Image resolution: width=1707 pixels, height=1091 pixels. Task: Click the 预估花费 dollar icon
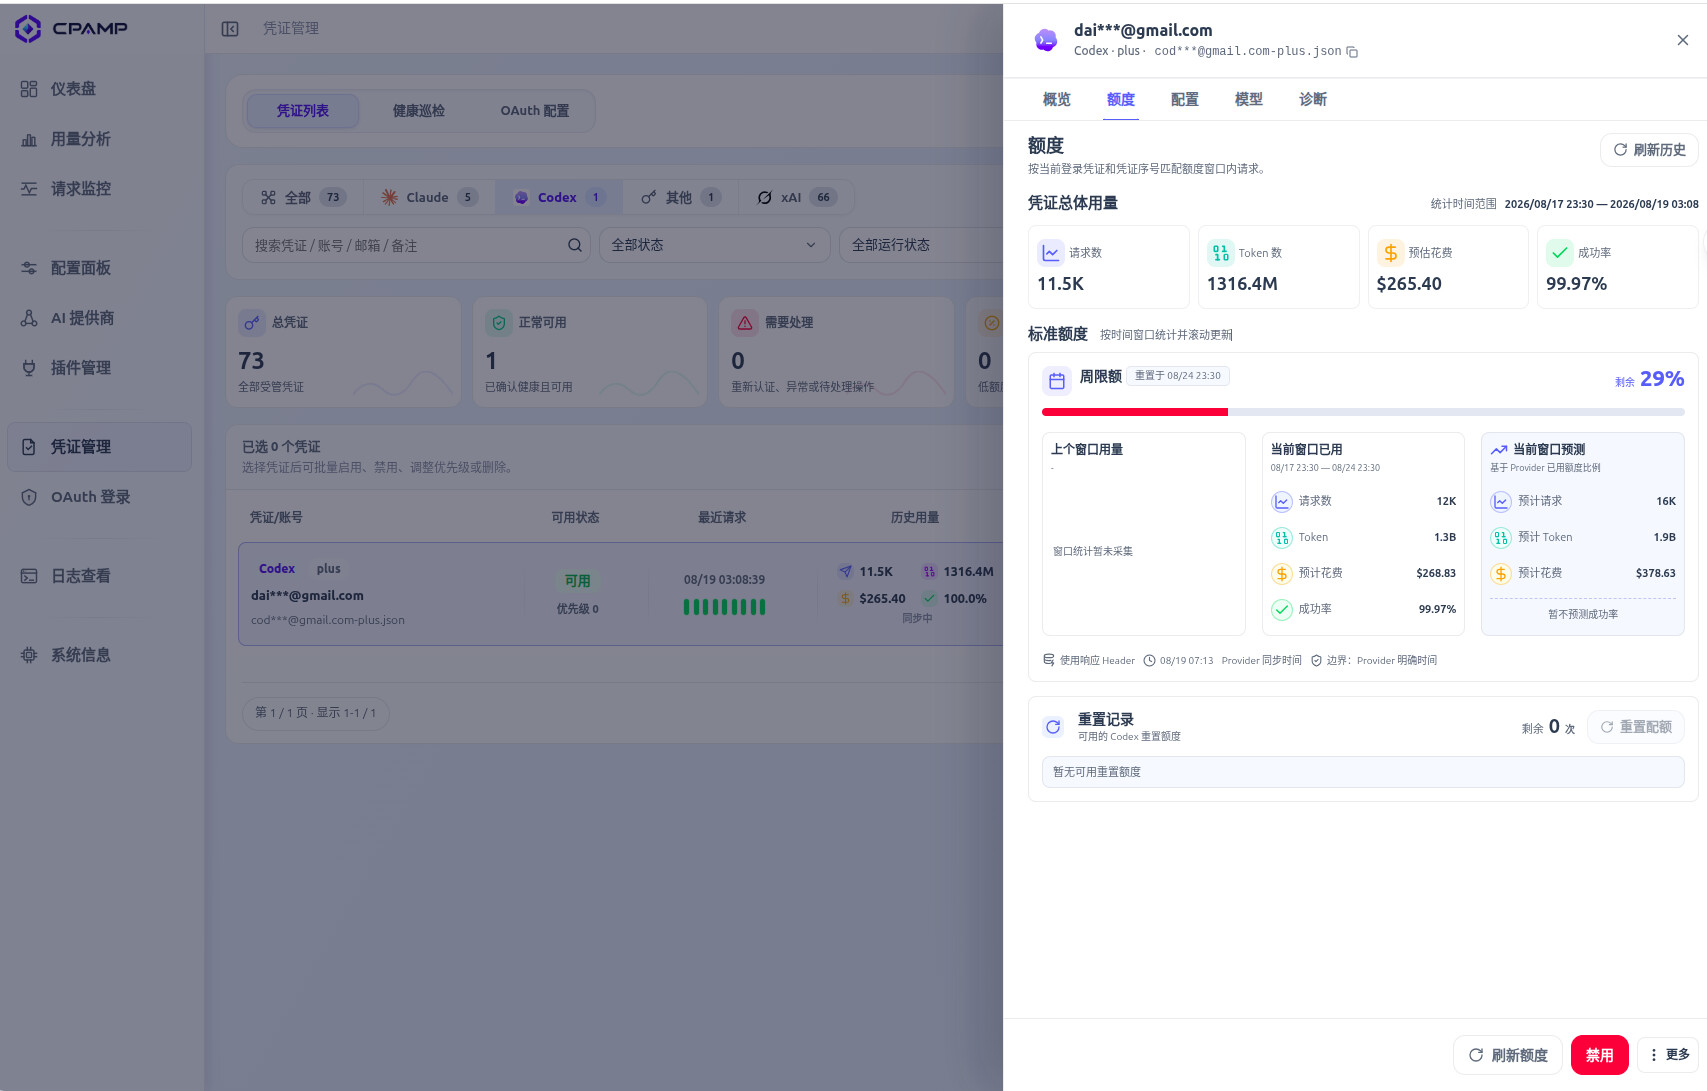click(1390, 253)
